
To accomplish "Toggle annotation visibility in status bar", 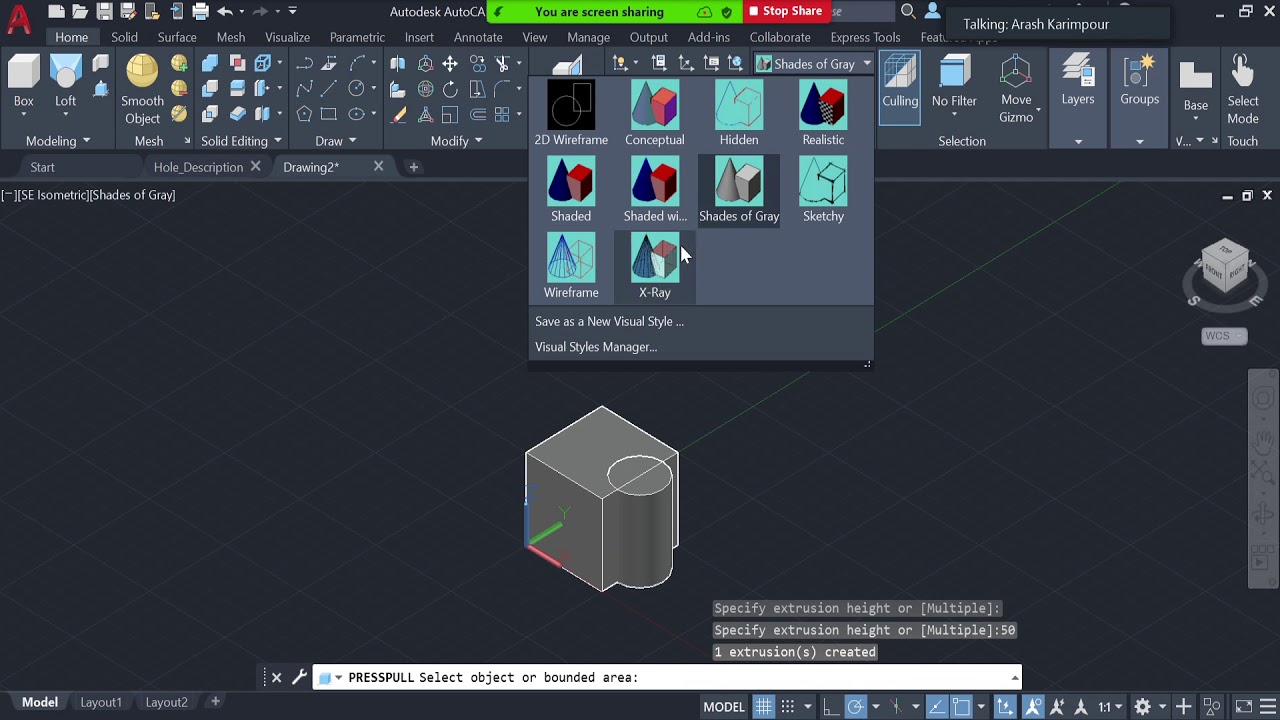I will [x=1033, y=706].
